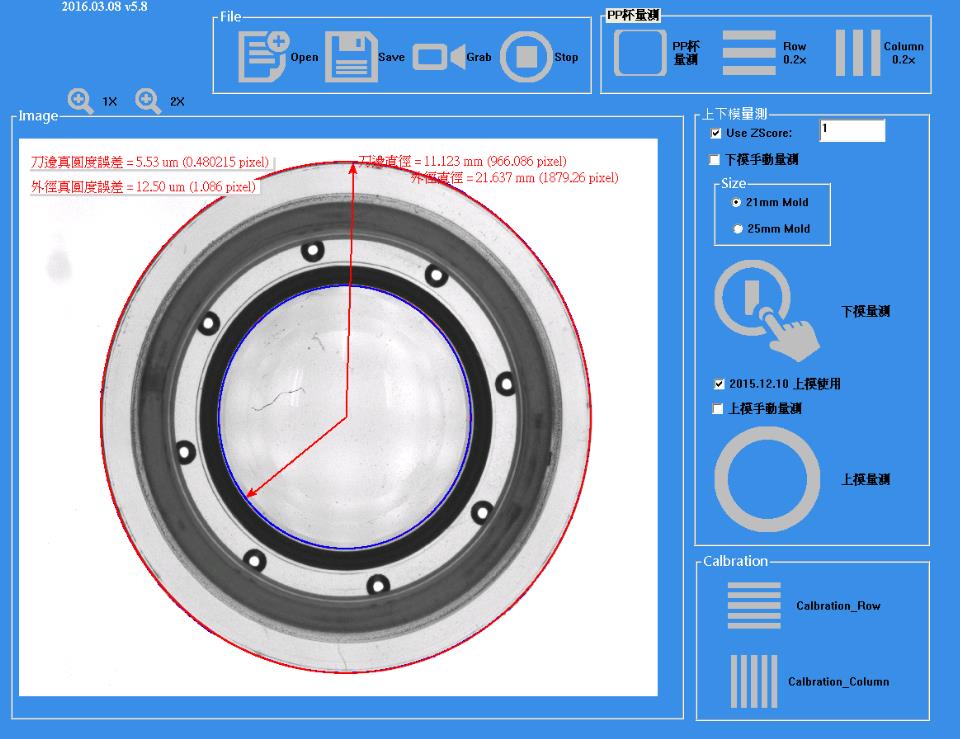
Task: Click the PP杯量測 square icon
Action: tap(640, 53)
